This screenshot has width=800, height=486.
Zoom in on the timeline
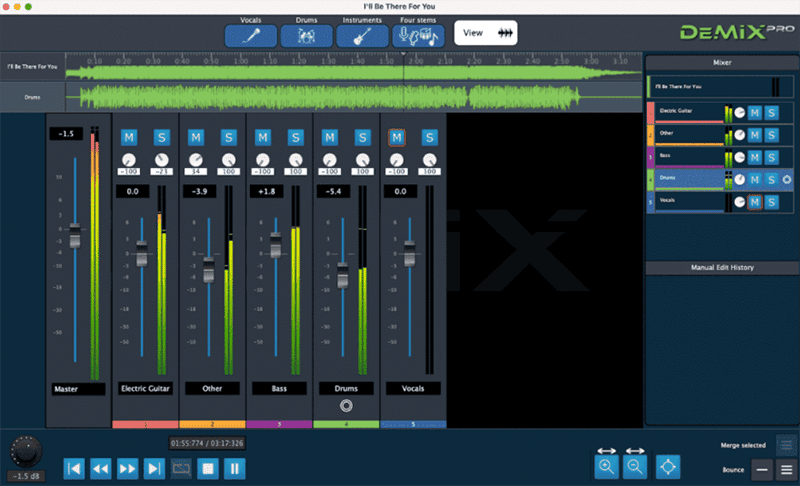(x=607, y=467)
